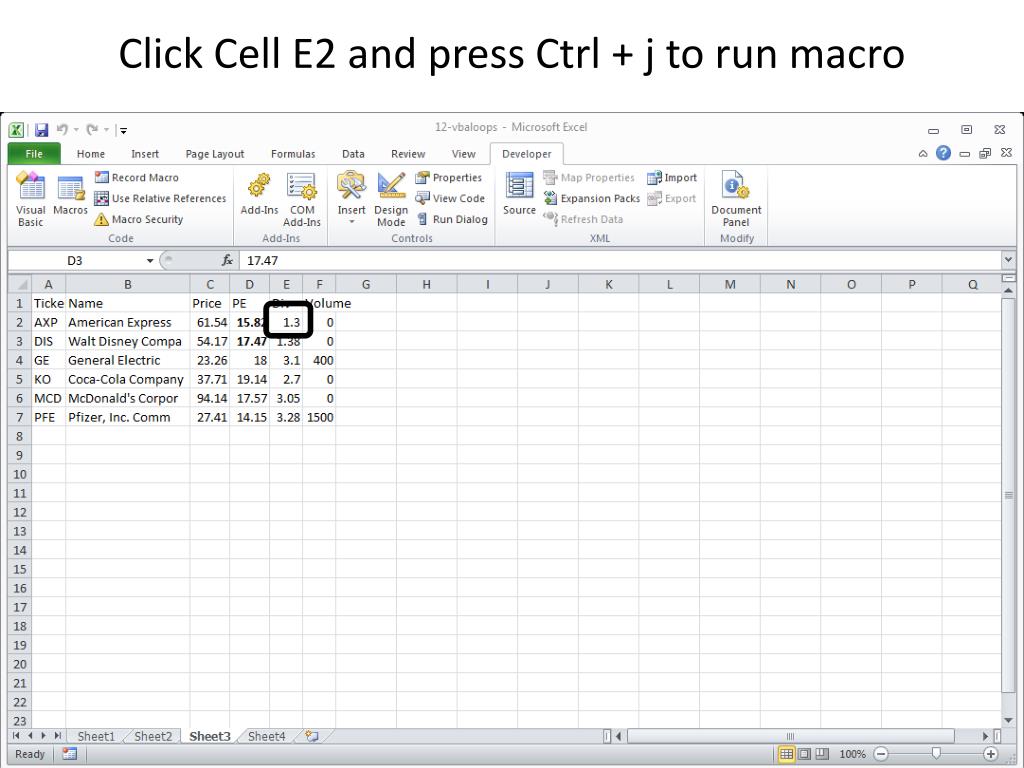The width and height of the screenshot is (1024, 768).
Task: Click Refresh Data
Action: [x=583, y=219]
